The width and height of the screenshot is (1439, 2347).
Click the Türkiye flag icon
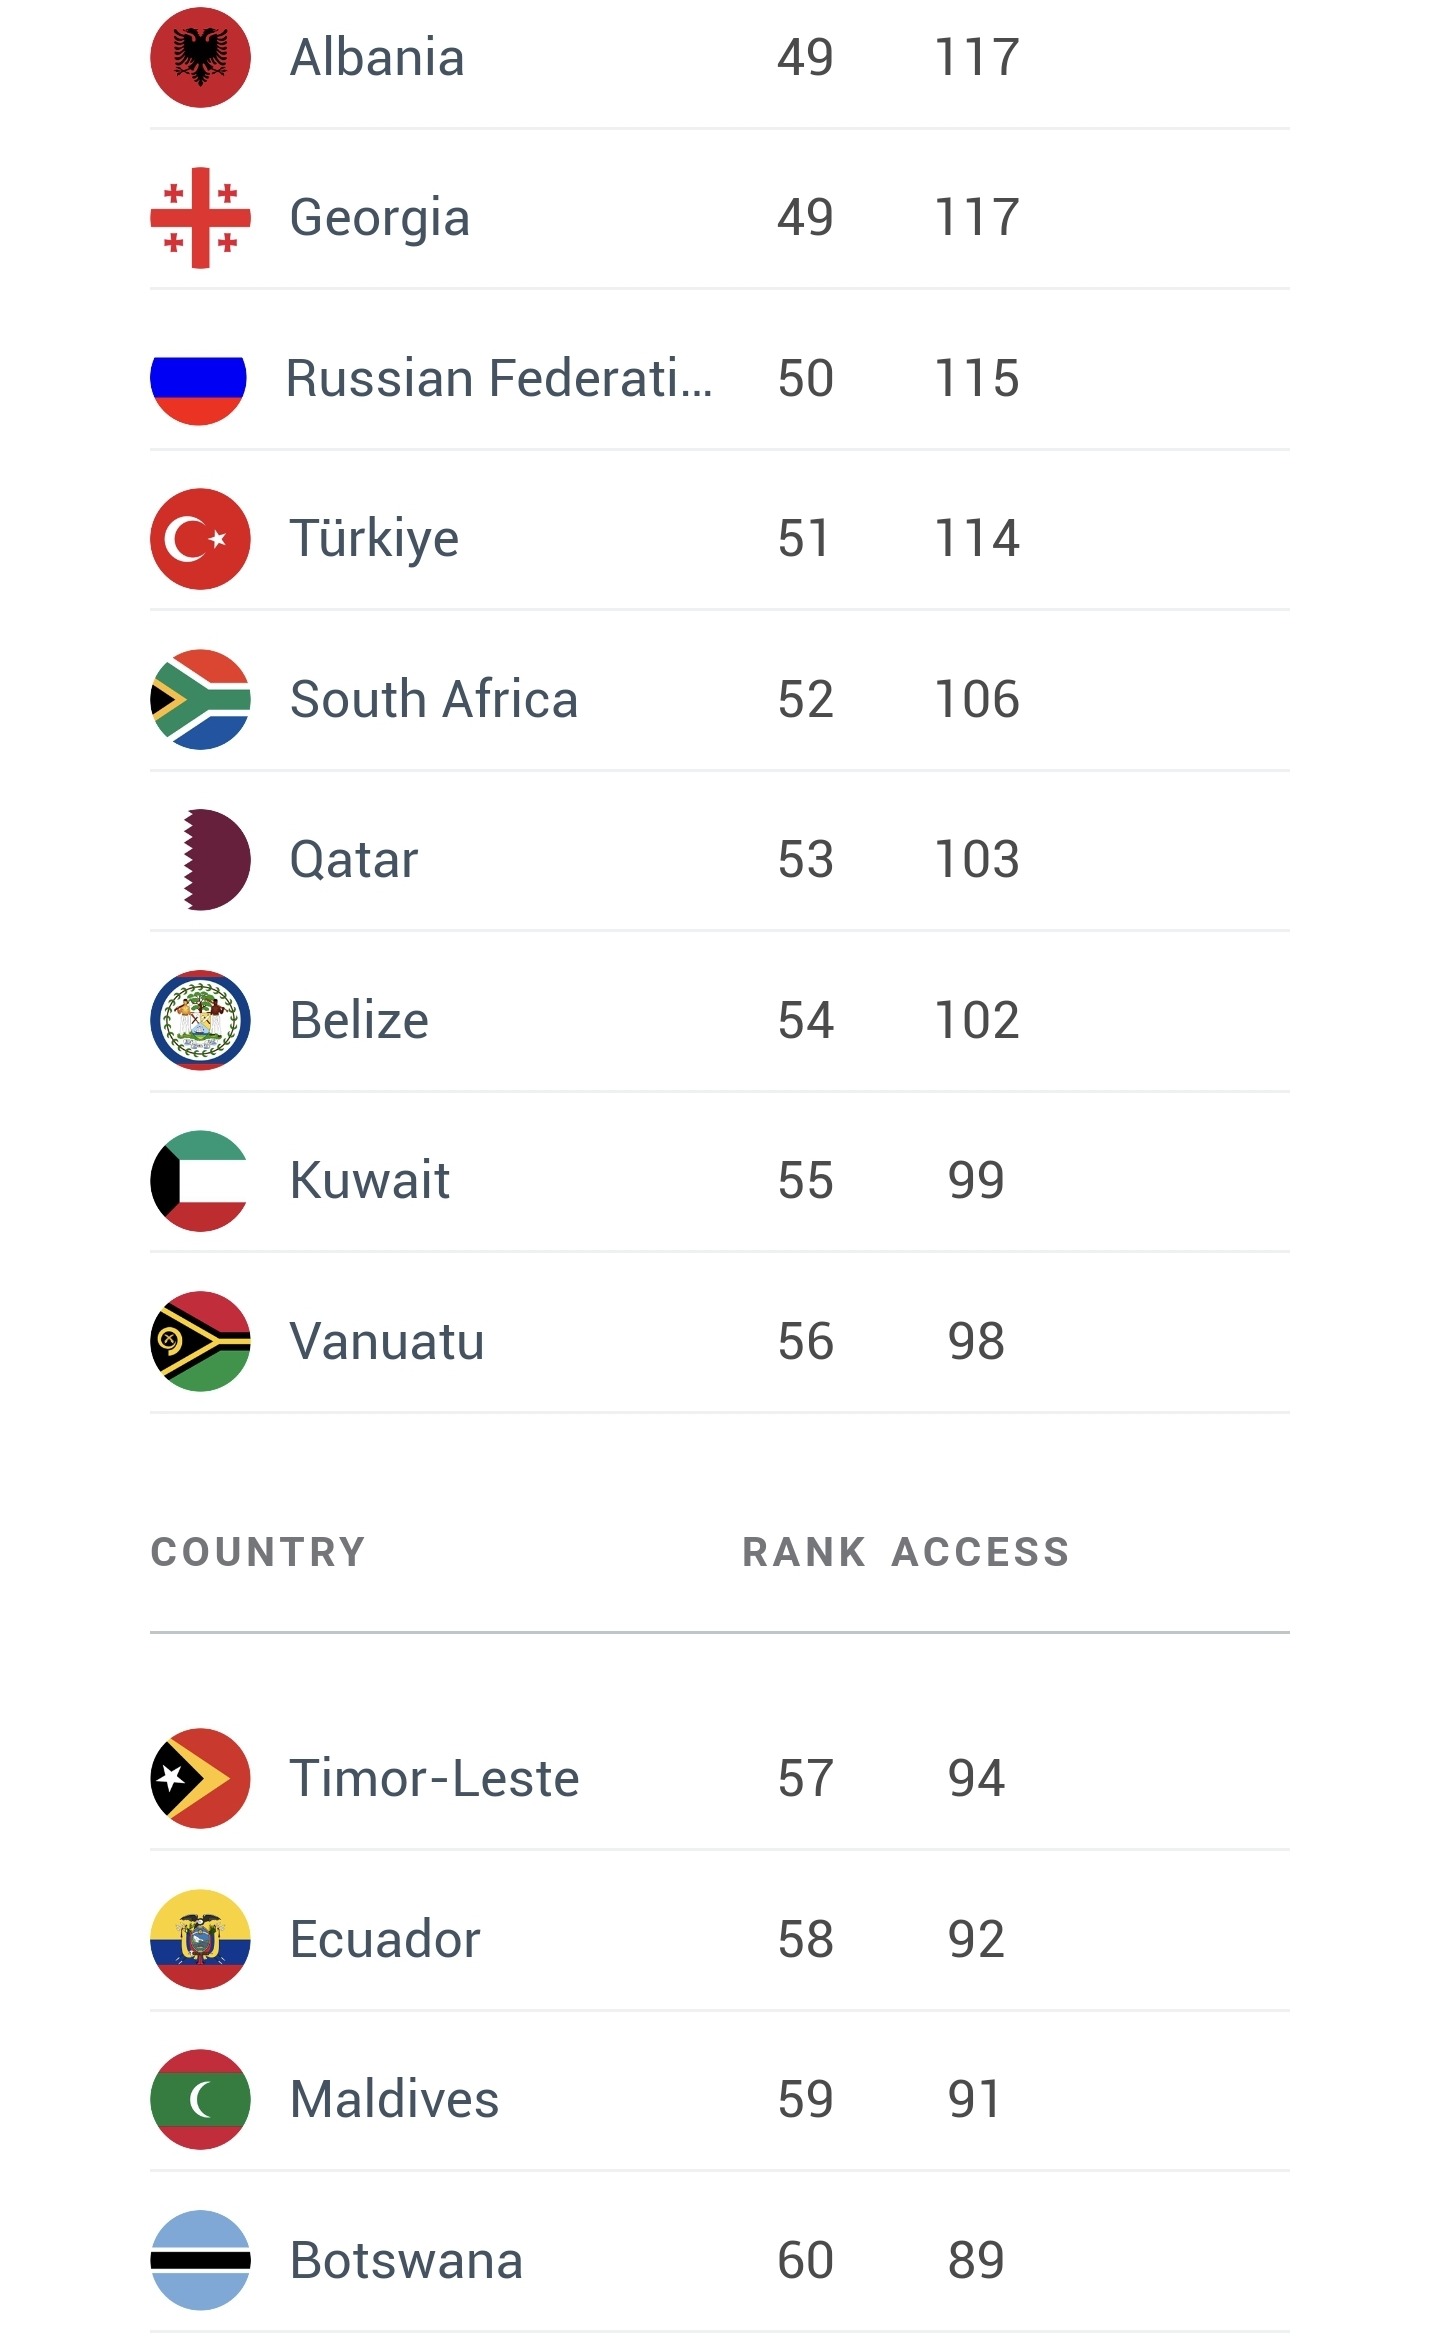click(x=200, y=539)
